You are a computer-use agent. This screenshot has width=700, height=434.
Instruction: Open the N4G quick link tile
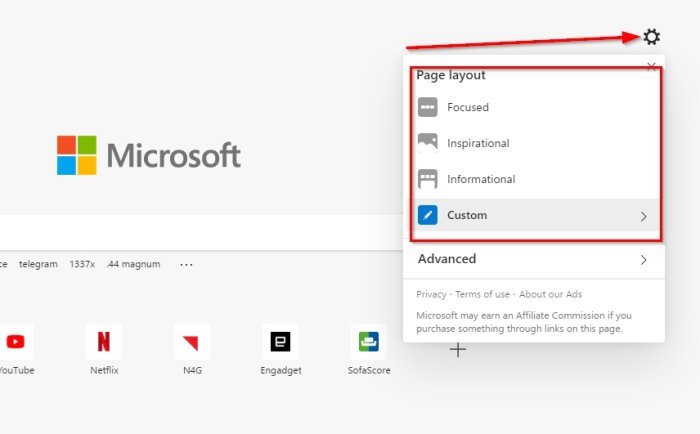tap(192, 341)
